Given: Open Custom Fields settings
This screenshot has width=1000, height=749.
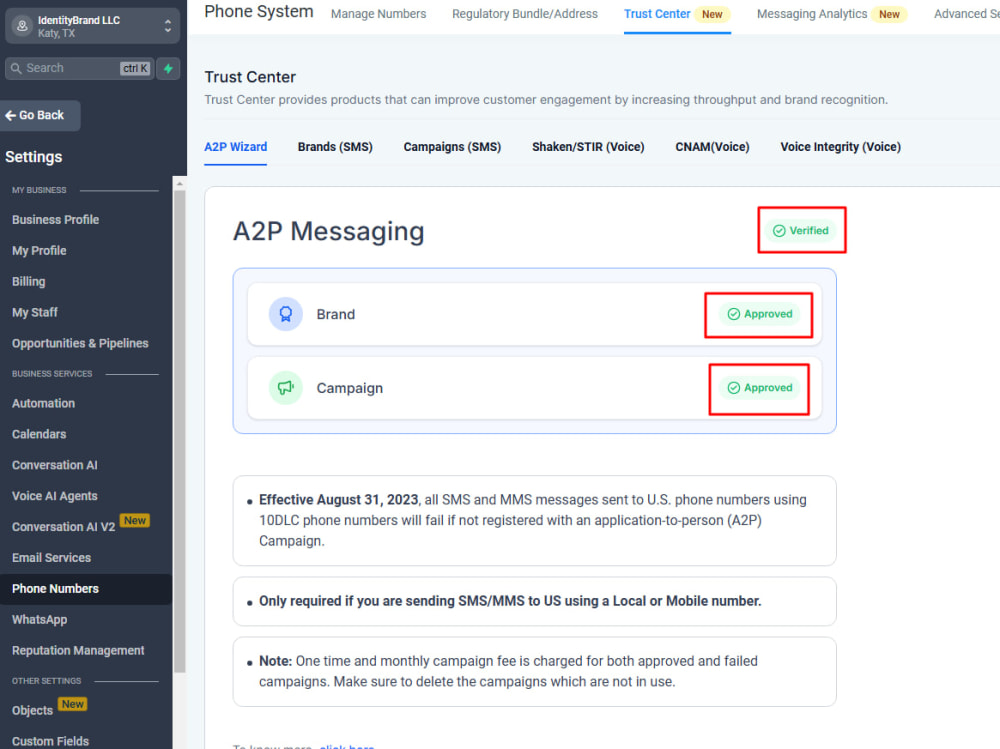Looking at the screenshot, I should (50, 741).
